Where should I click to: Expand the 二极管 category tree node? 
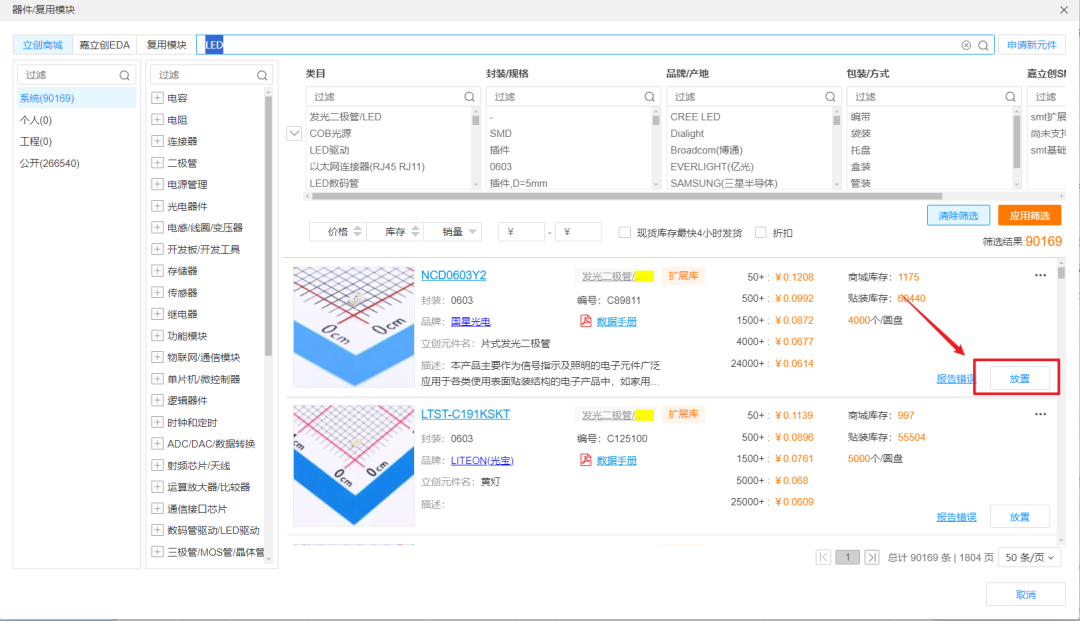[x=157, y=163]
